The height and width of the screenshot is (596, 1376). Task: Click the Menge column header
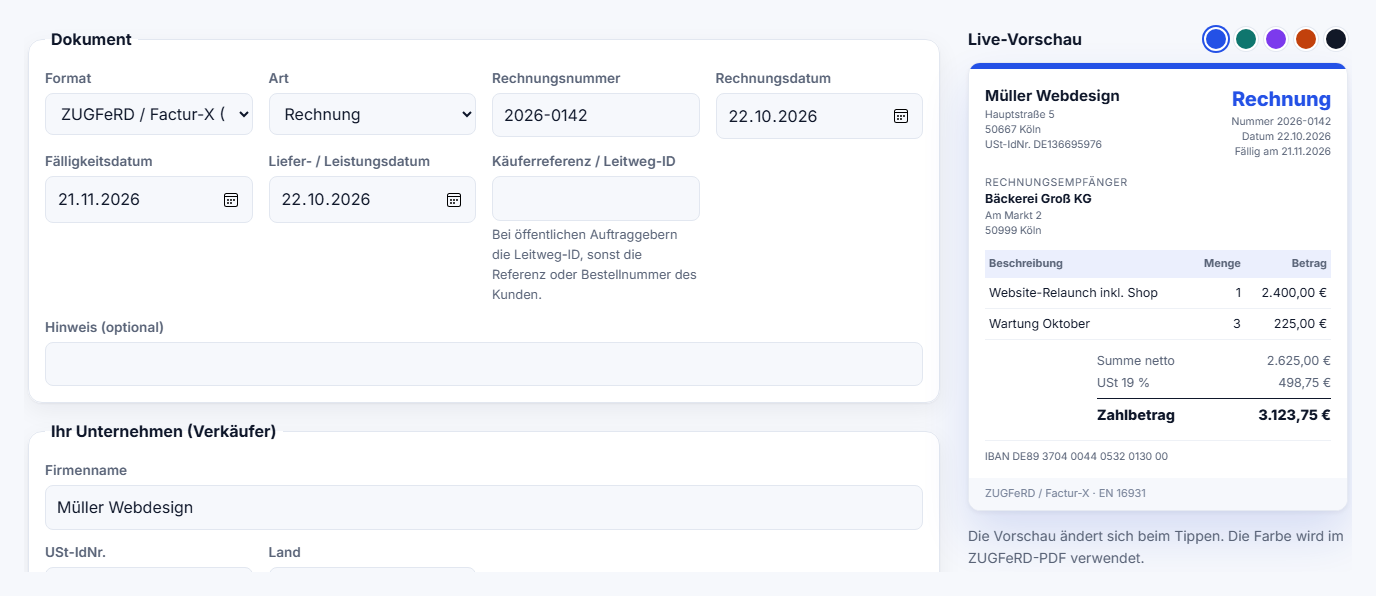[x=1222, y=263]
